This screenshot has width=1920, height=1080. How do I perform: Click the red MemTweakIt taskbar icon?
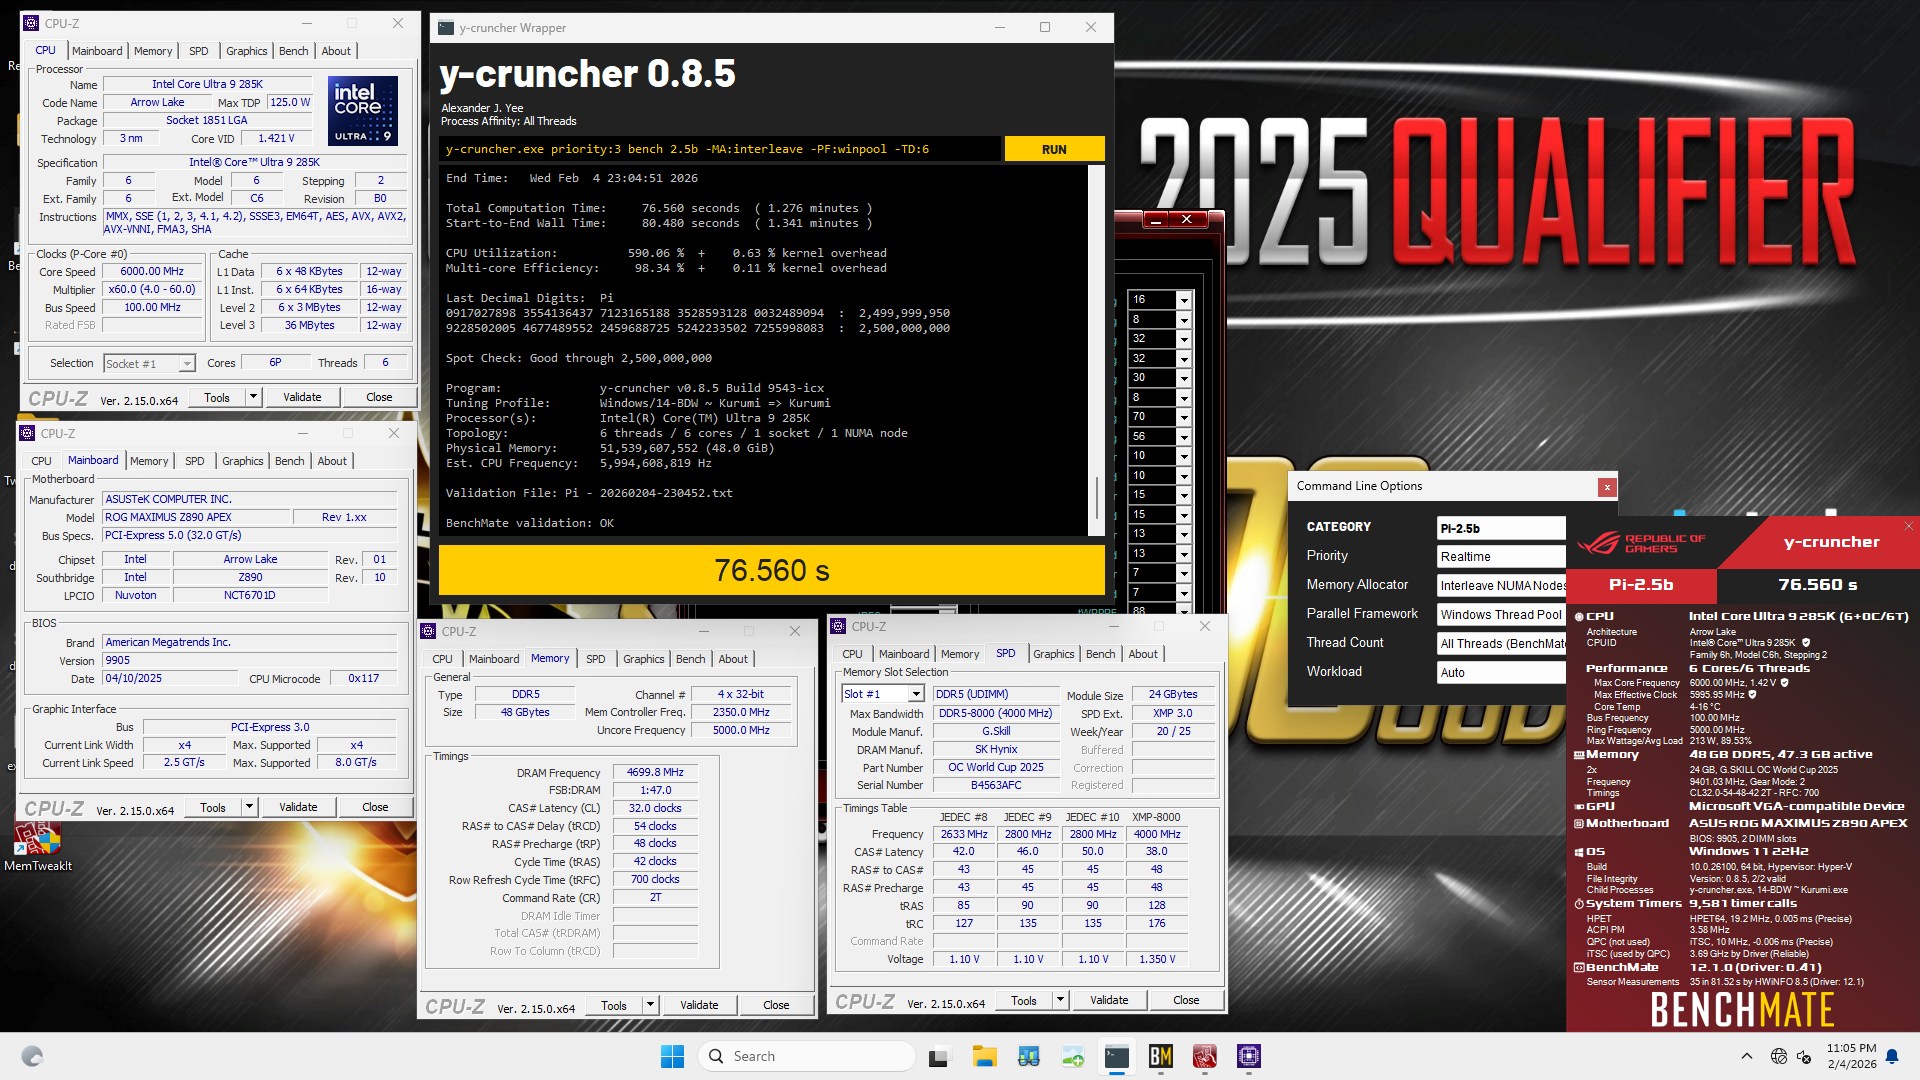(1205, 1056)
